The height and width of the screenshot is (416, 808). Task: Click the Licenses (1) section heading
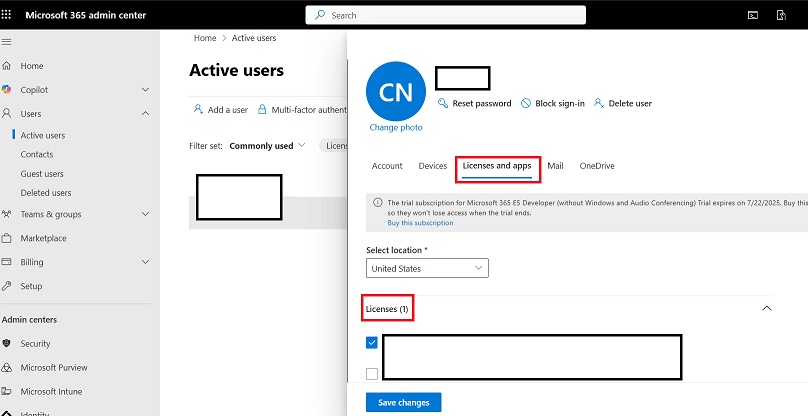[x=387, y=309]
